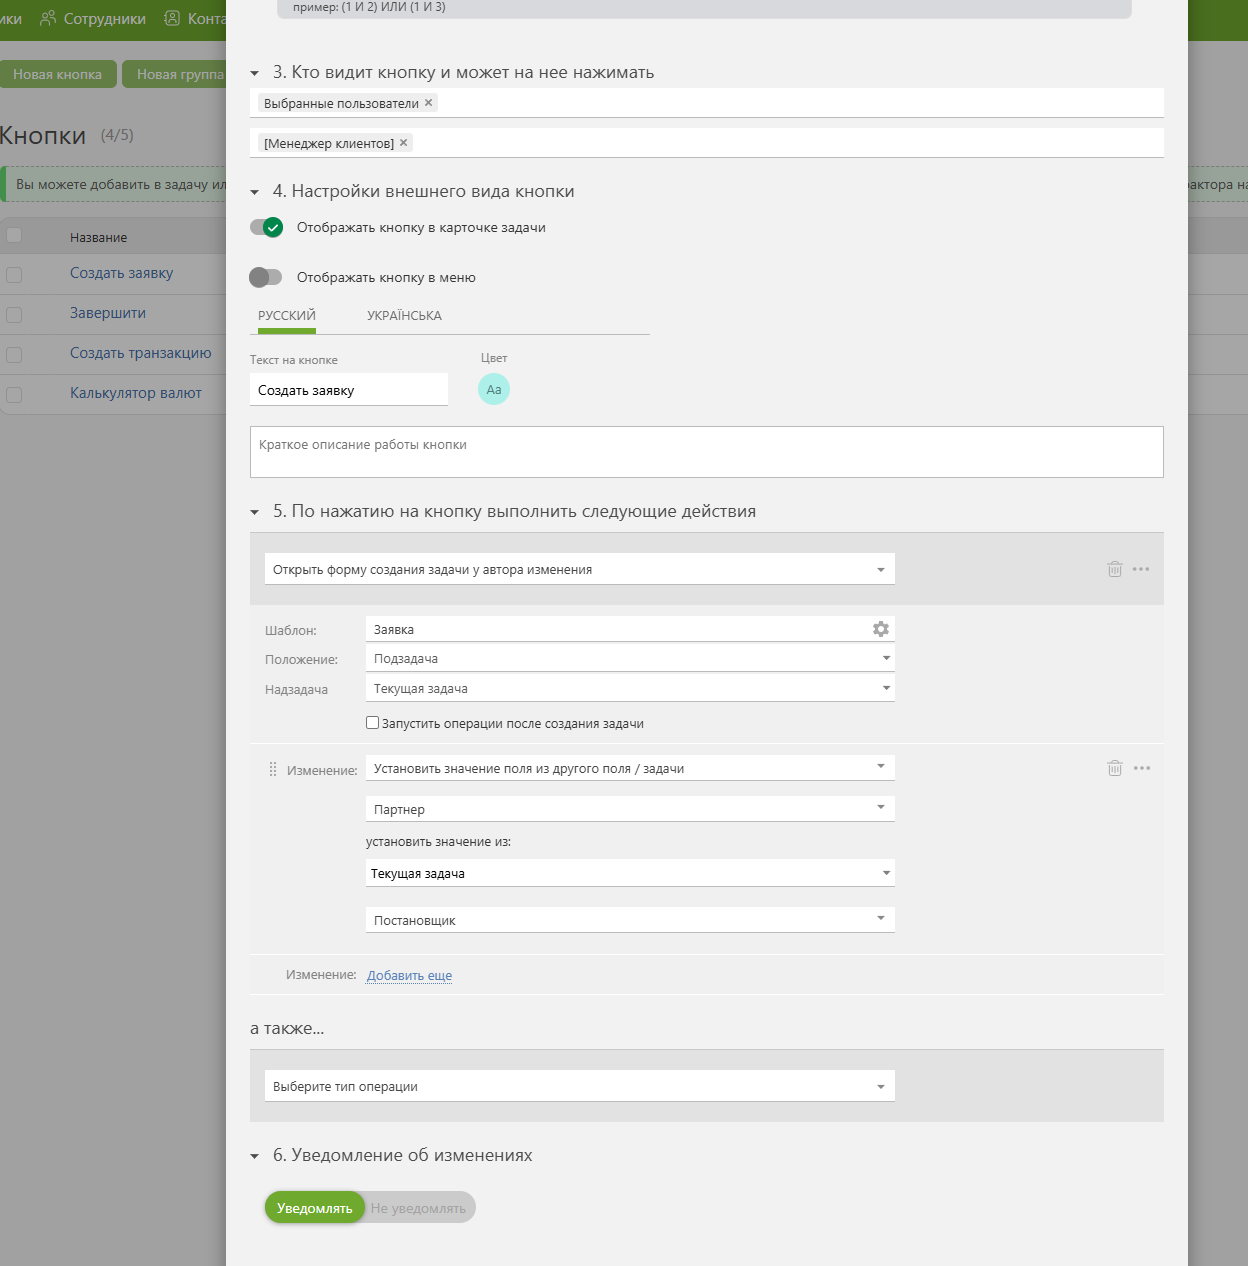Remove the Менеджер клиентов tag
Screen dimensions: 1248x1266
(x=404, y=143)
